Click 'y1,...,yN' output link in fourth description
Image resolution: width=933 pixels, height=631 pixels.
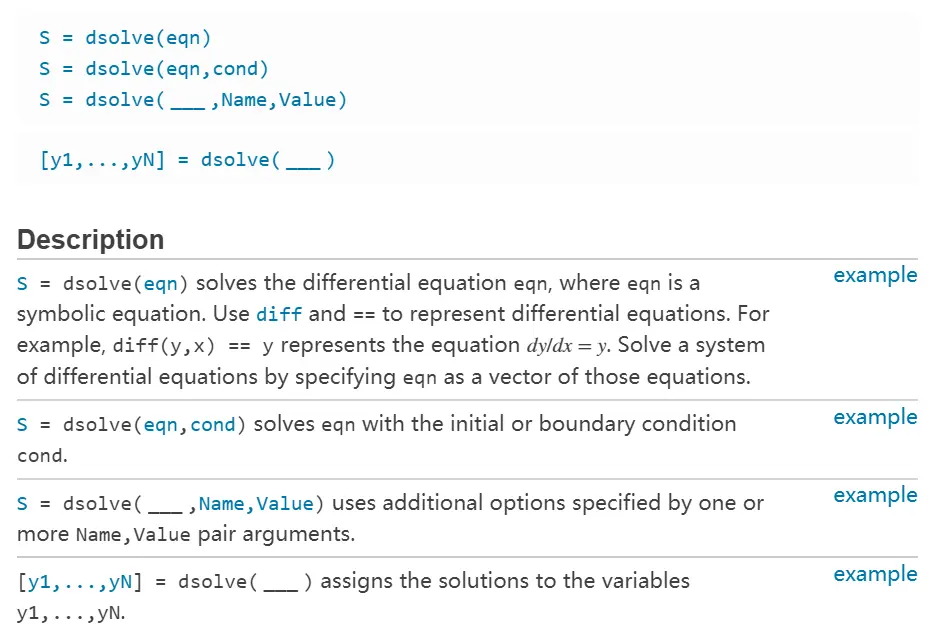(x=80, y=582)
